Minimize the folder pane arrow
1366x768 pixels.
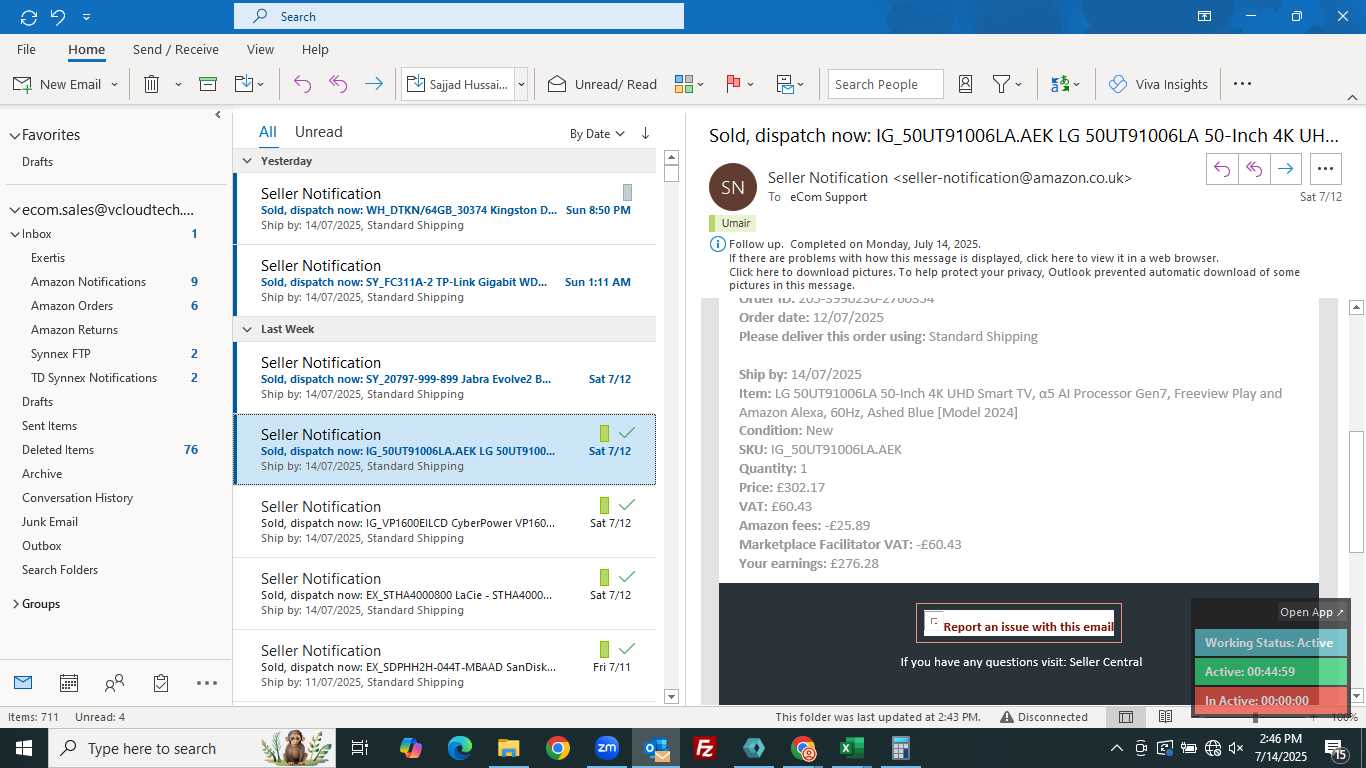(218, 115)
